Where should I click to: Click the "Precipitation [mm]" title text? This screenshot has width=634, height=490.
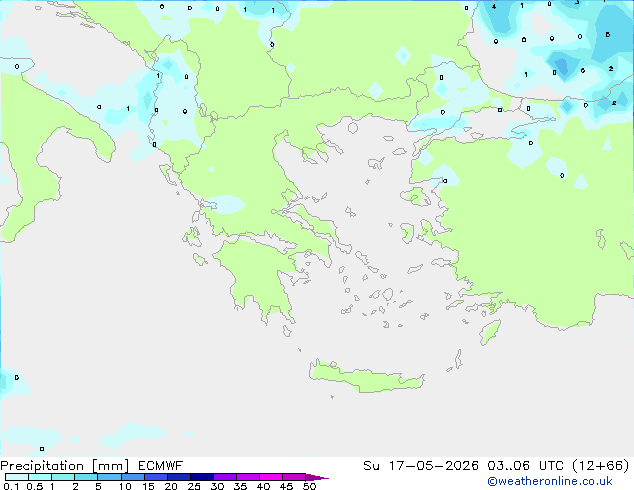[x=65, y=466]
